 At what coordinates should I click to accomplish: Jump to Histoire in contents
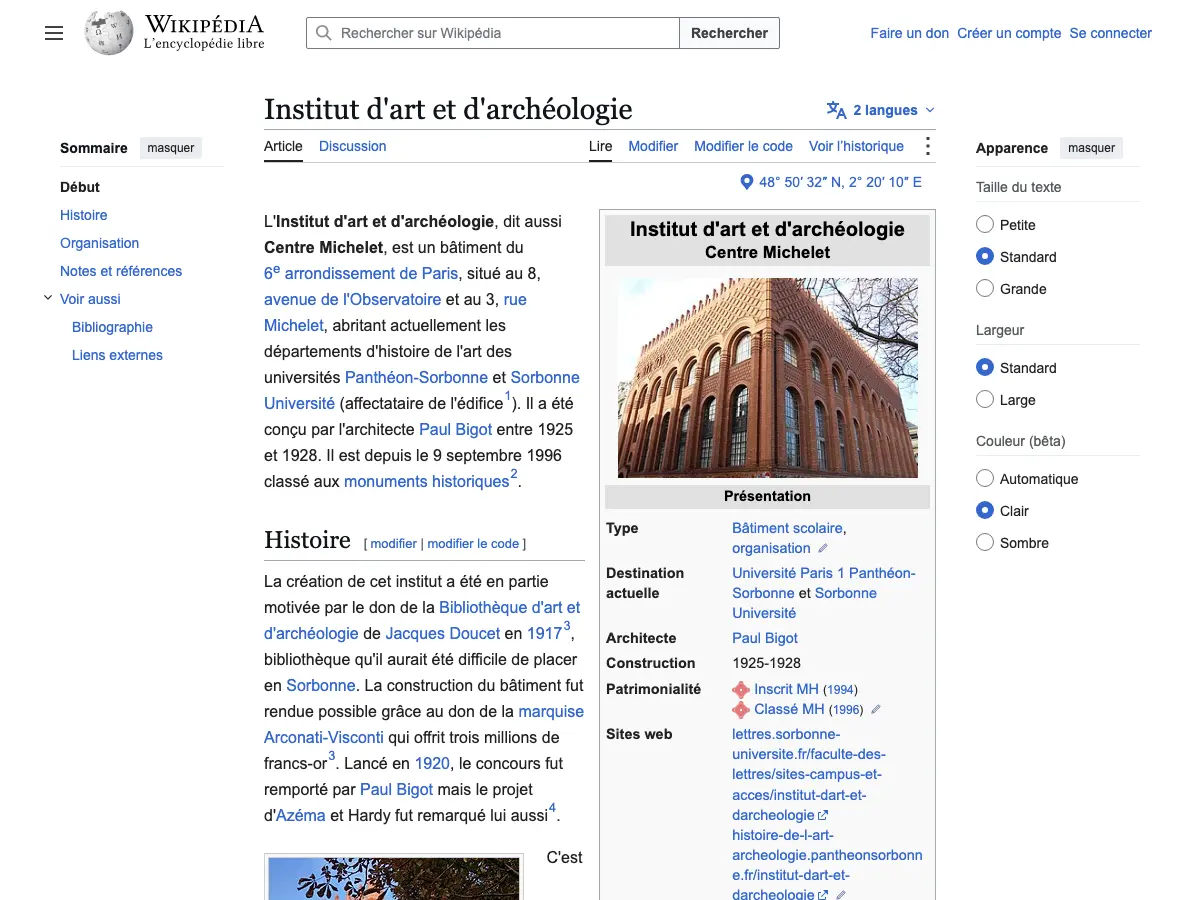tap(83, 215)
